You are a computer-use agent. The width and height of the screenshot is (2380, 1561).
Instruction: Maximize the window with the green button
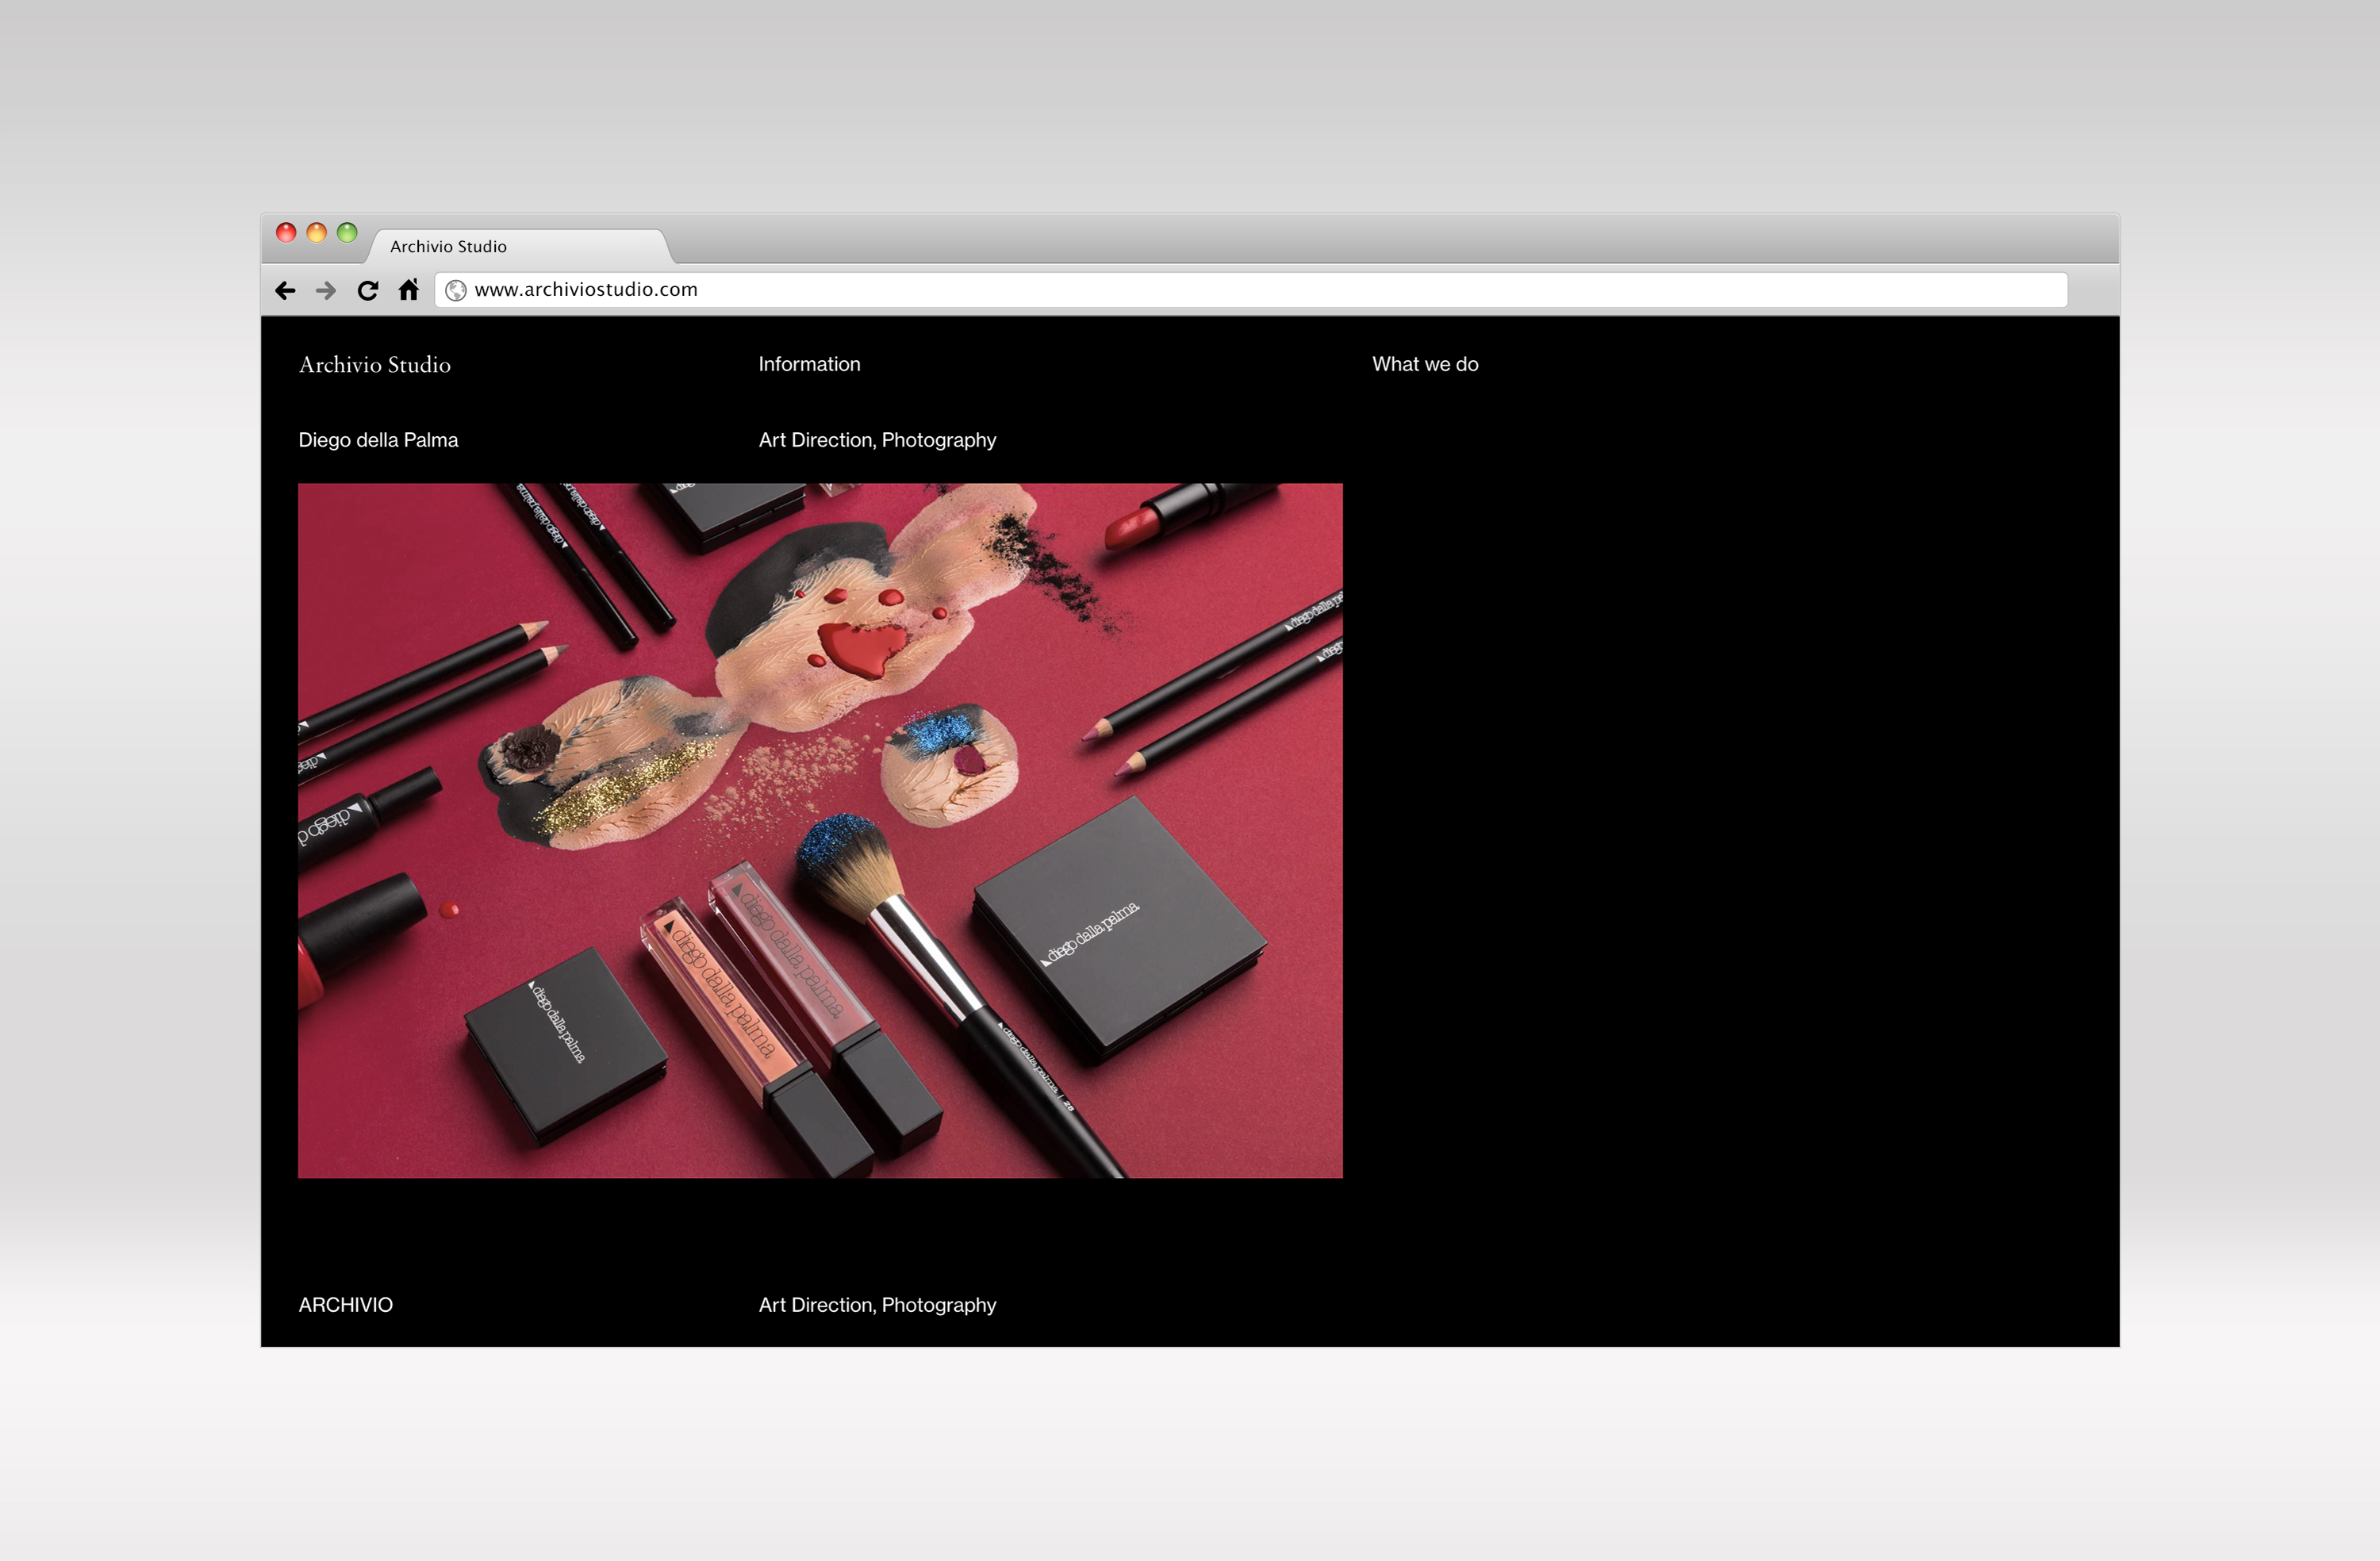pyautogui.click(x=347, y=233)
